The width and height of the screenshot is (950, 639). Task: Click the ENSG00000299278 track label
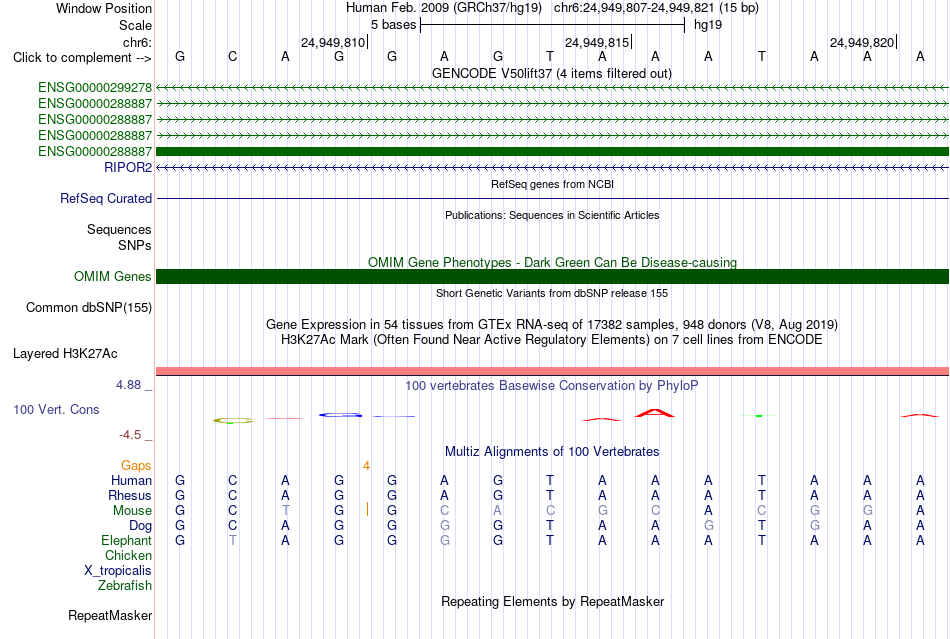click(x=95, y=88)
